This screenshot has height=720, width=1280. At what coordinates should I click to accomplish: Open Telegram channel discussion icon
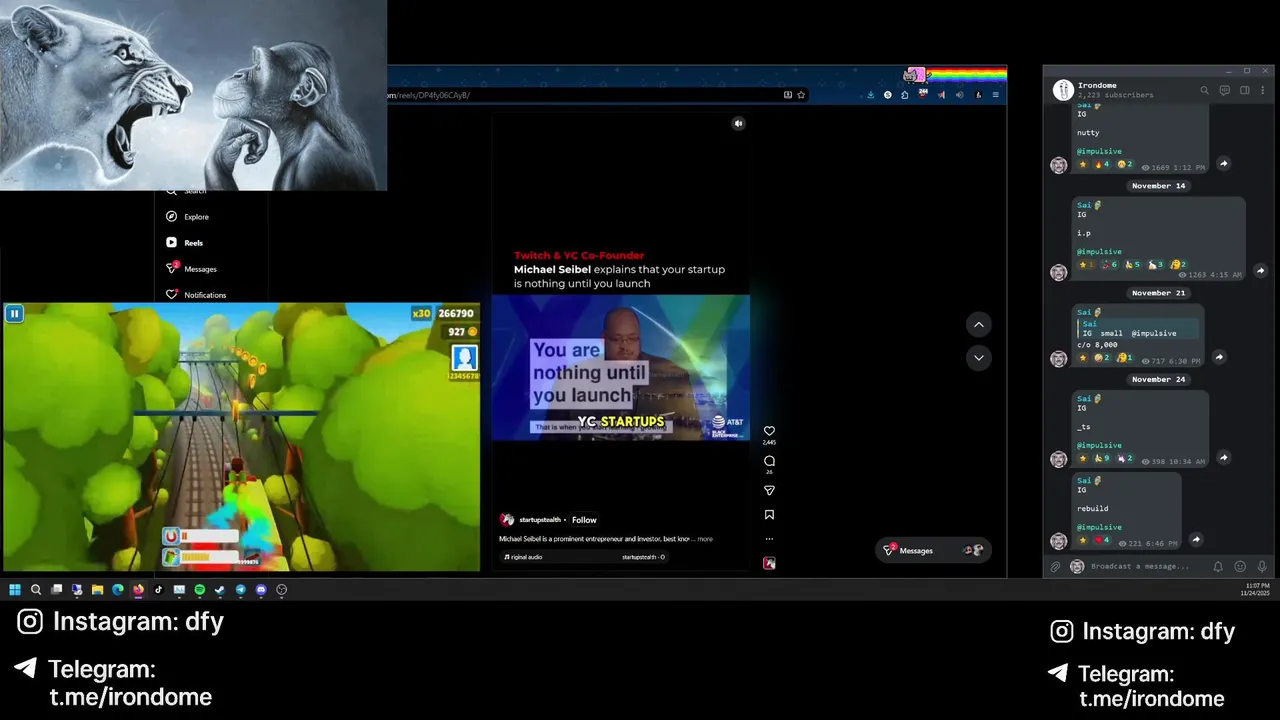click(1224, 90)
